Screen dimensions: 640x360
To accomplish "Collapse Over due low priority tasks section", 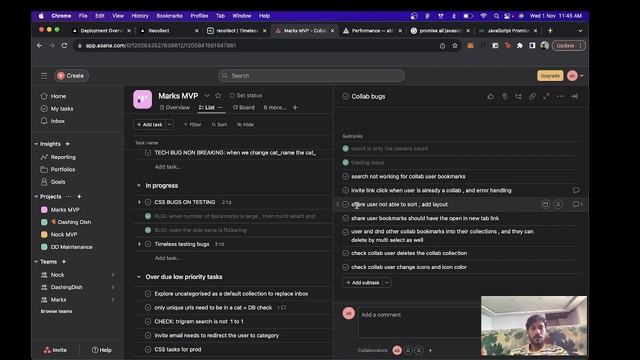I will pyautogui.click(x=139, y=277).
